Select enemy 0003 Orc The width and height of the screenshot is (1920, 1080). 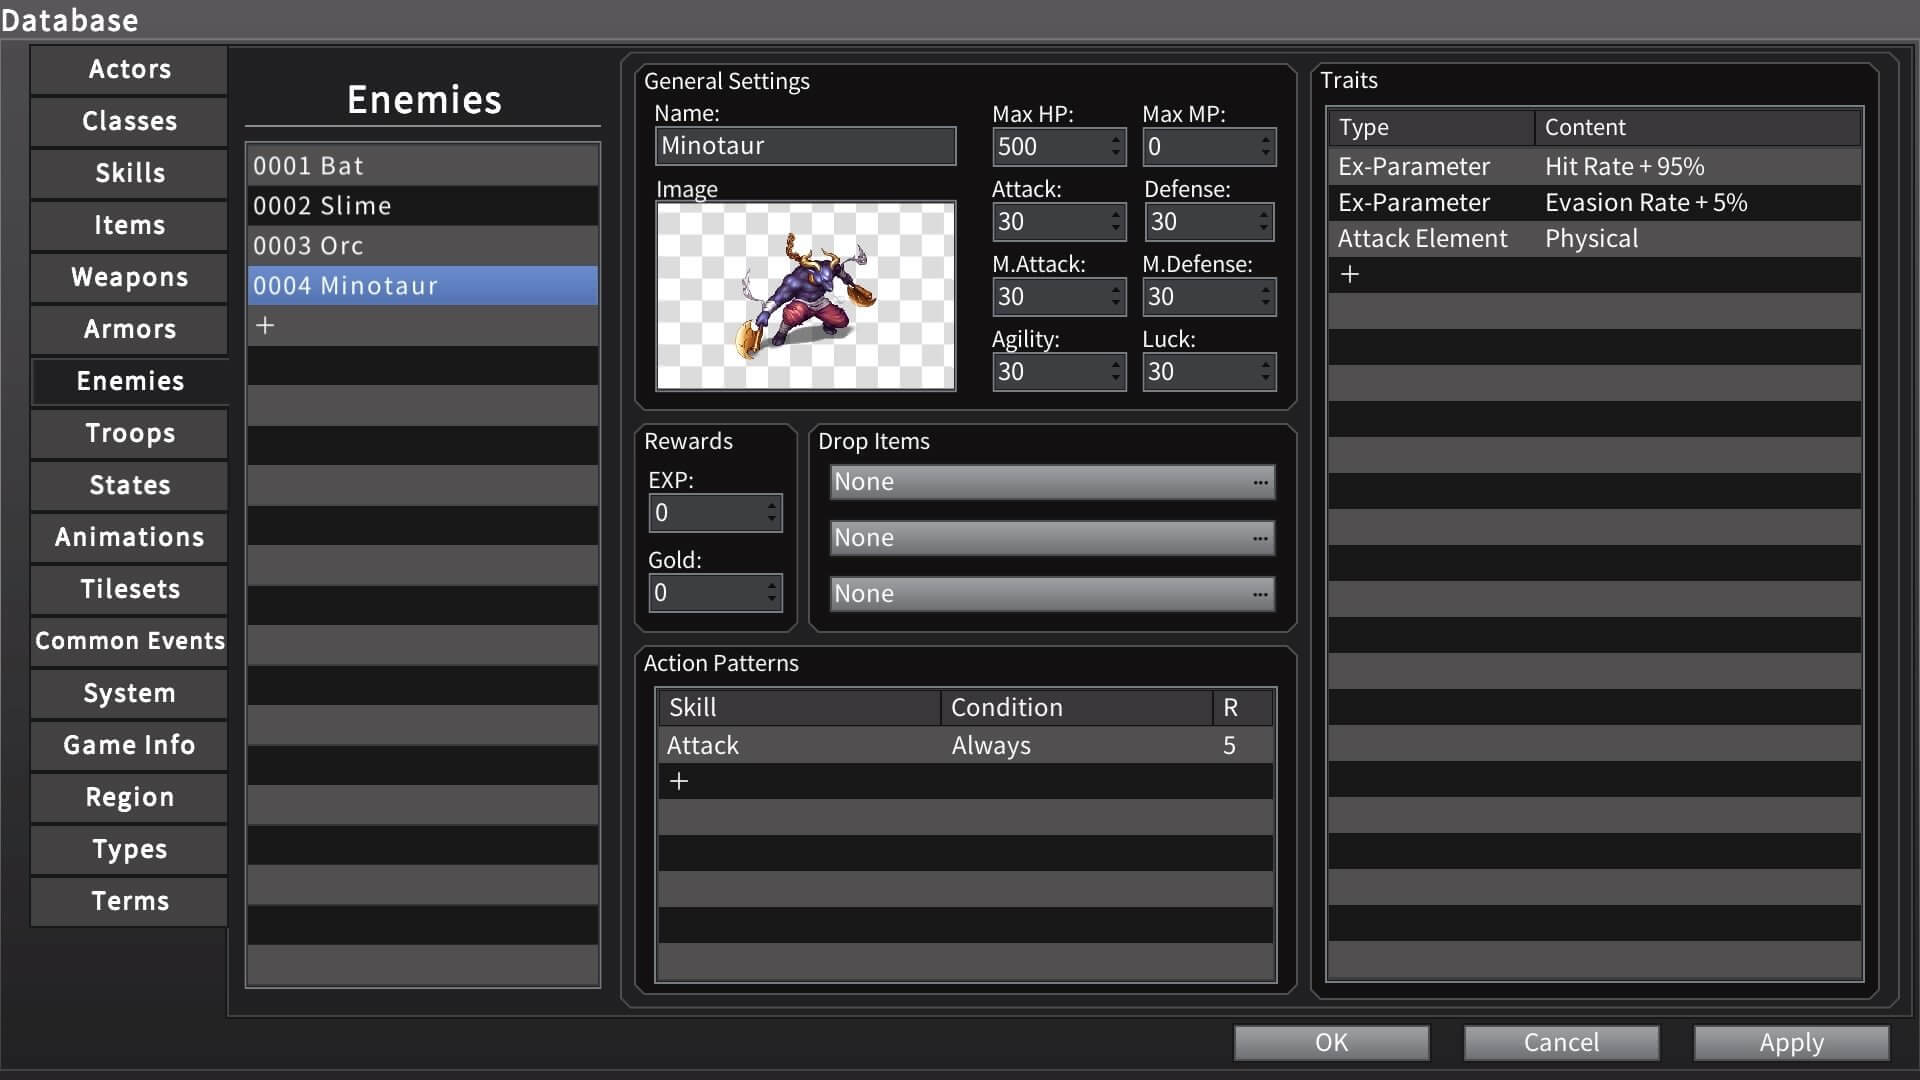coord(423,246)
